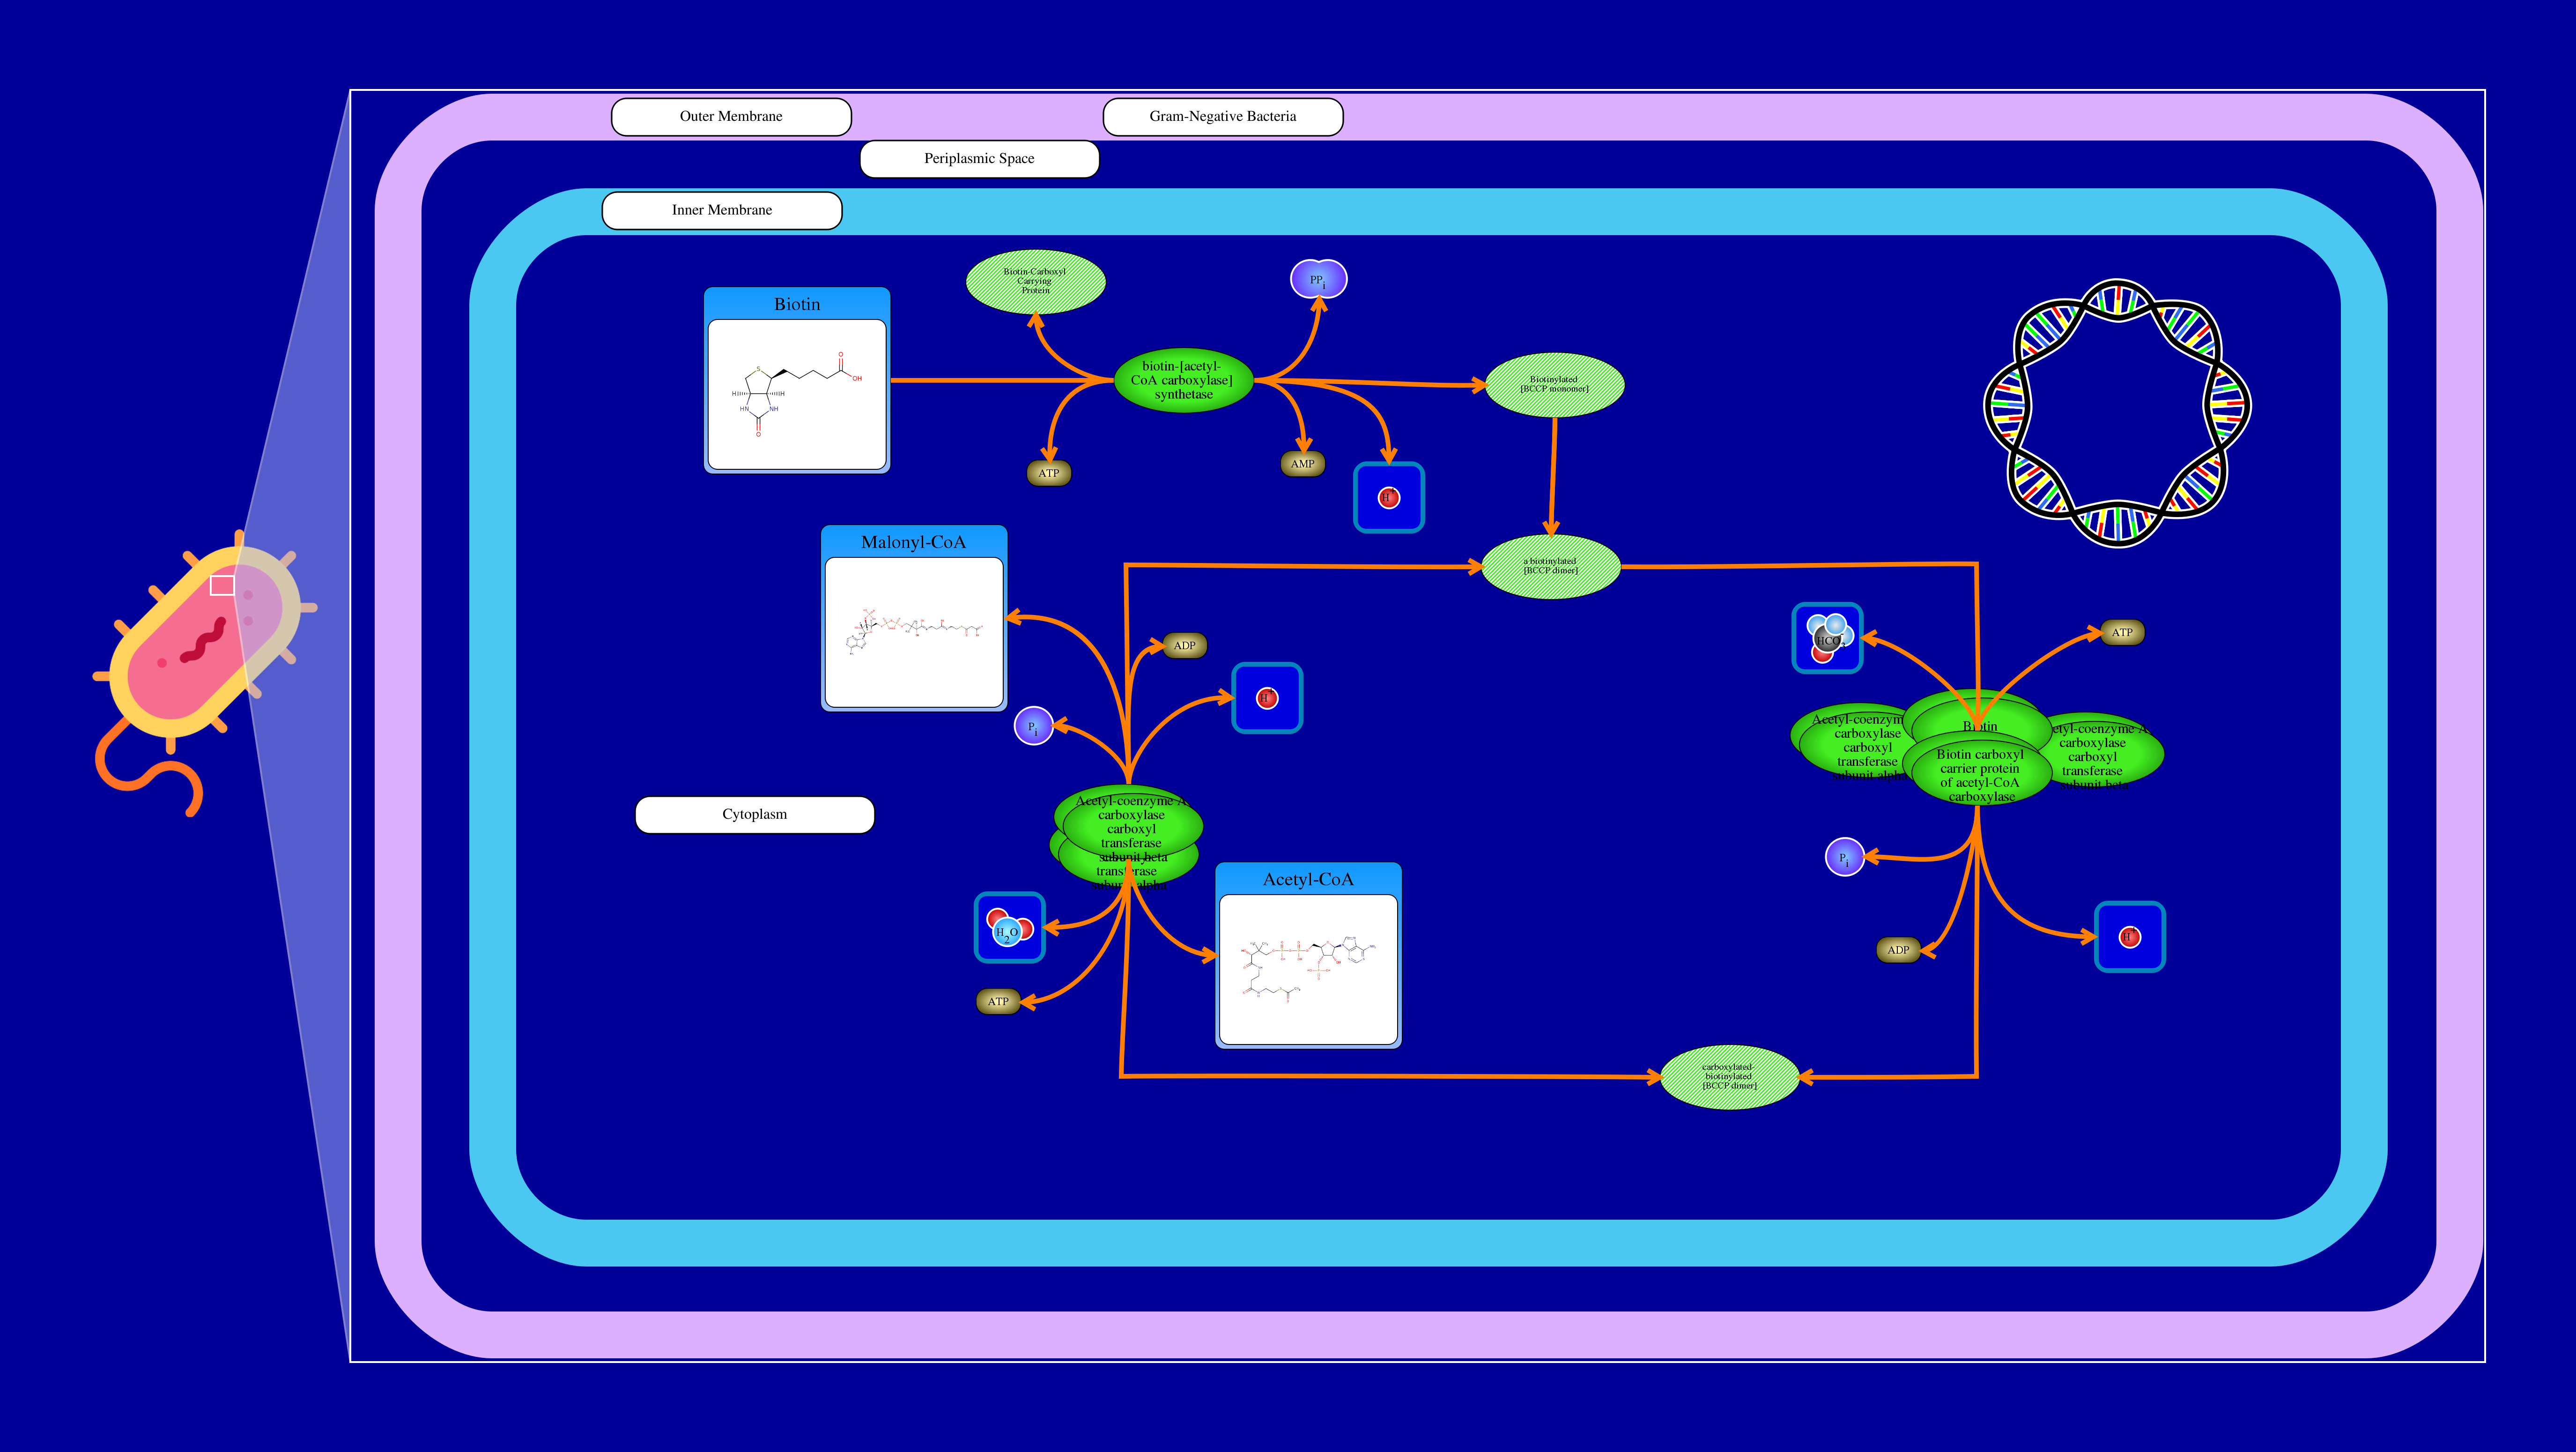
Task: Click the H+ icon below Biotinylated BCCP monomer
Action: pyautogui.click(x=1388, y=497)
